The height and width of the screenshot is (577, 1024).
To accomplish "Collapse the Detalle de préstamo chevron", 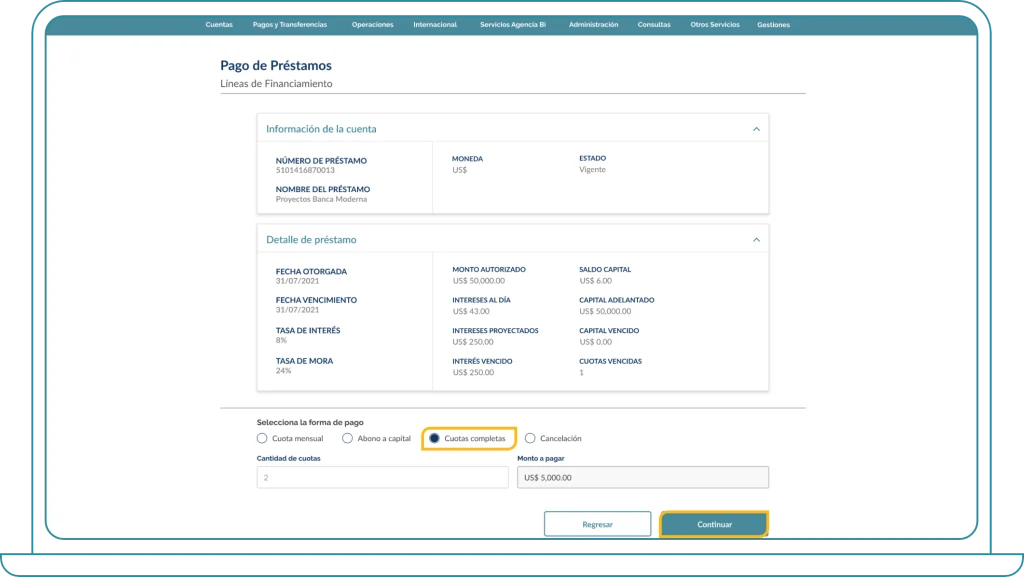I will 756,240.
